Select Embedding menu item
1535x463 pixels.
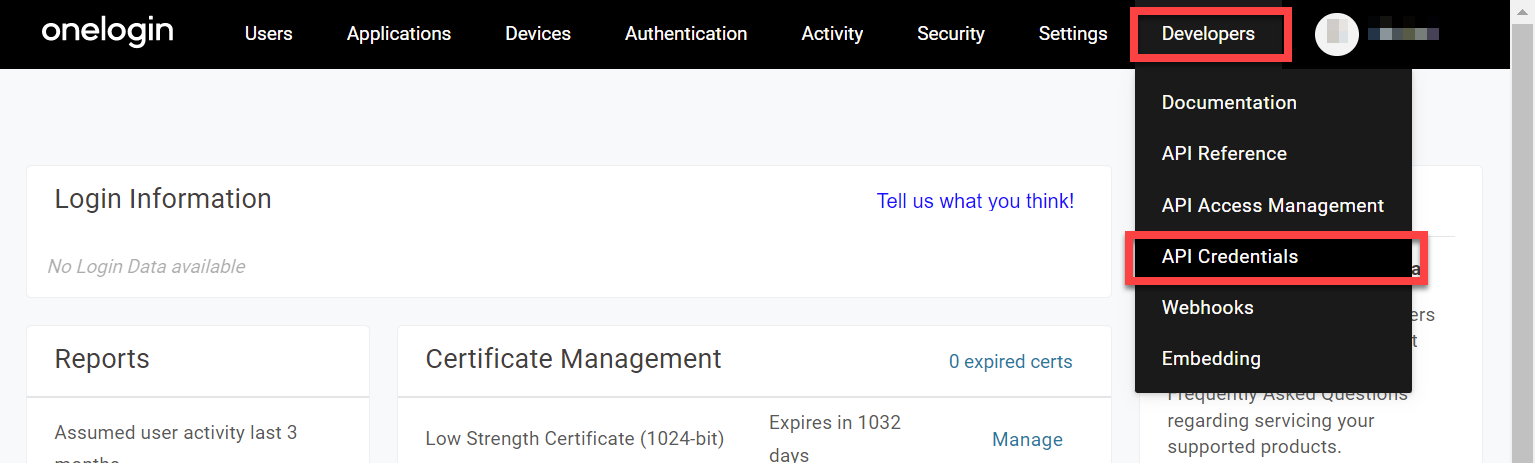(1210, 359)
